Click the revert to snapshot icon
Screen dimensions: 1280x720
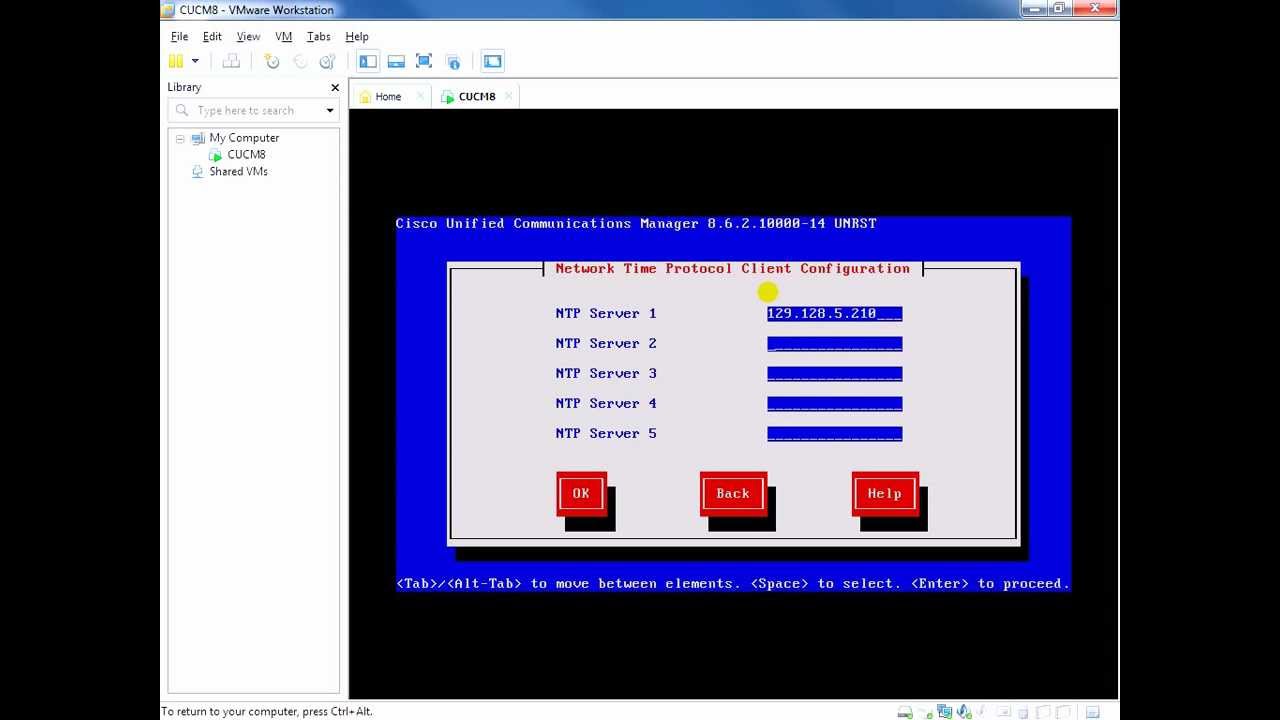click(x=300, y=61)
